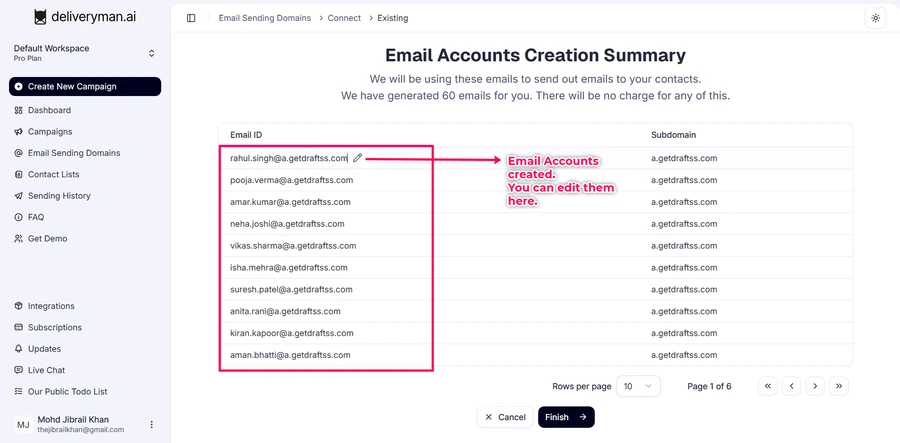Go to the last page of results
Viewport: 900px width, 443px height.
(840, 386)
